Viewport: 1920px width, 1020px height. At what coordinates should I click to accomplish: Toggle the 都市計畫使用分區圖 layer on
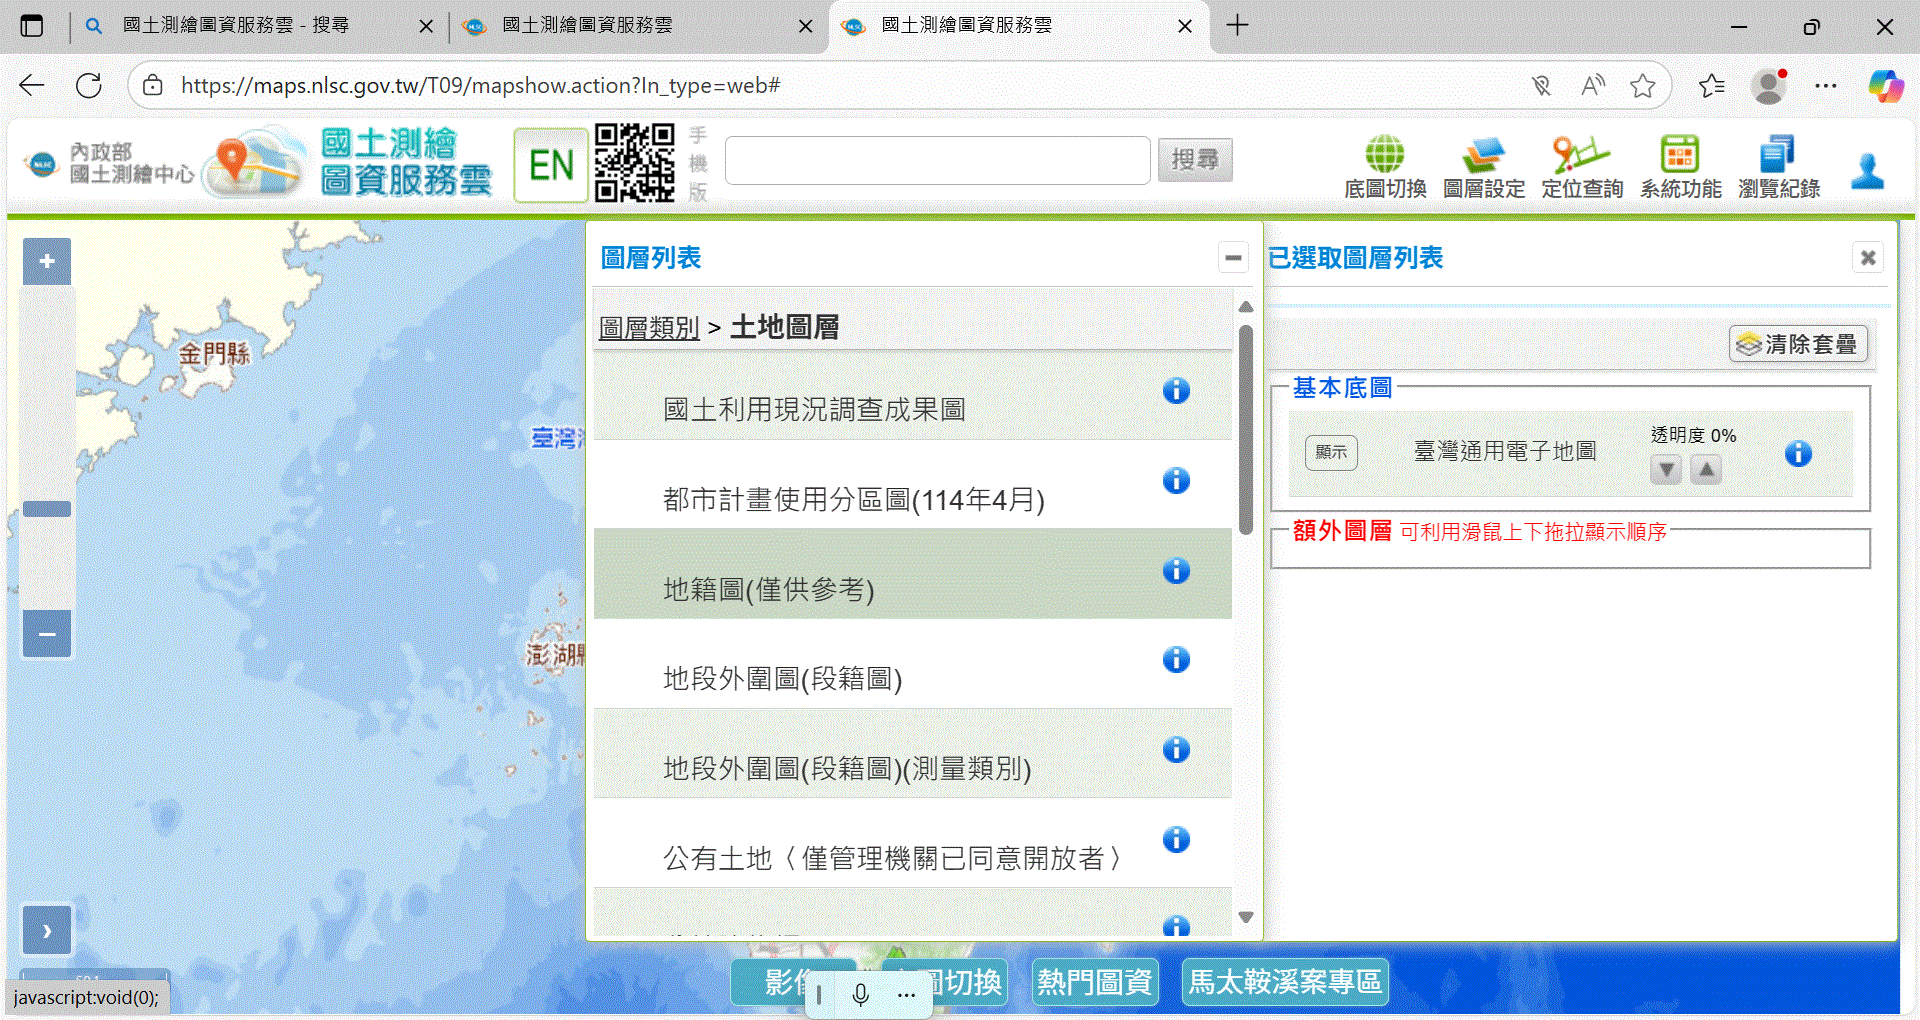coord(853,499)
